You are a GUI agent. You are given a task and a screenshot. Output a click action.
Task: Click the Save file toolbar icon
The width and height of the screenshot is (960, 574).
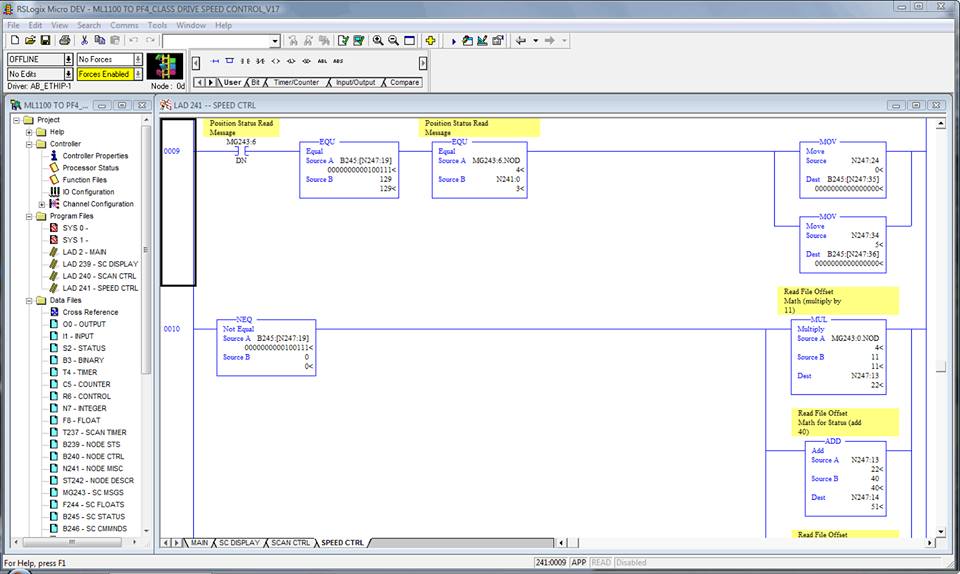(45, 41)
